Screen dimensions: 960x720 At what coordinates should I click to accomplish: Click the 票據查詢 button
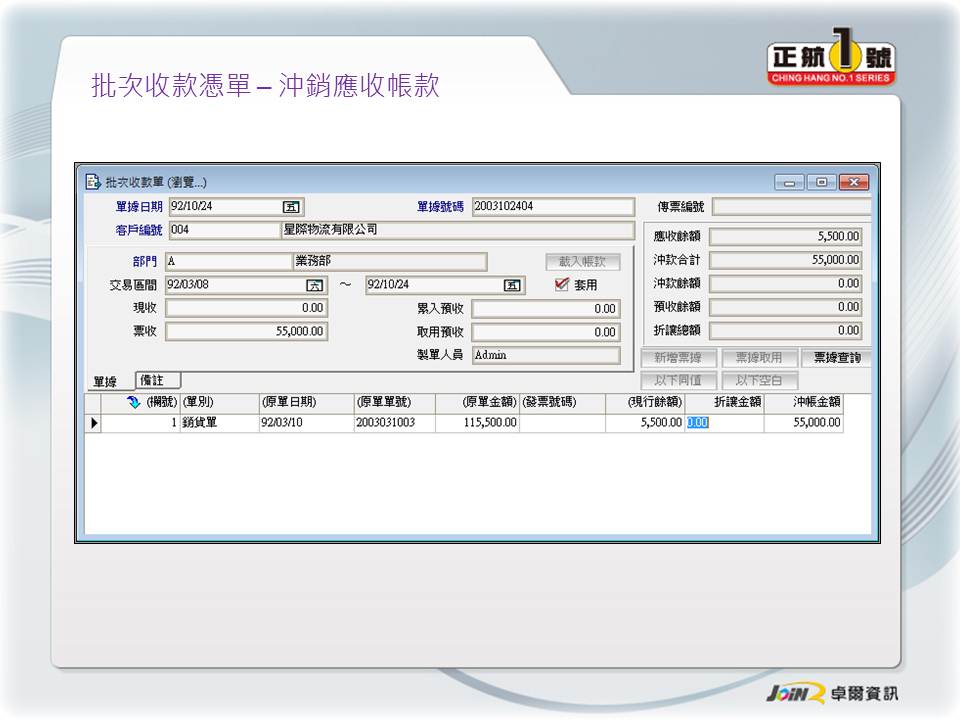coord(836,358)
